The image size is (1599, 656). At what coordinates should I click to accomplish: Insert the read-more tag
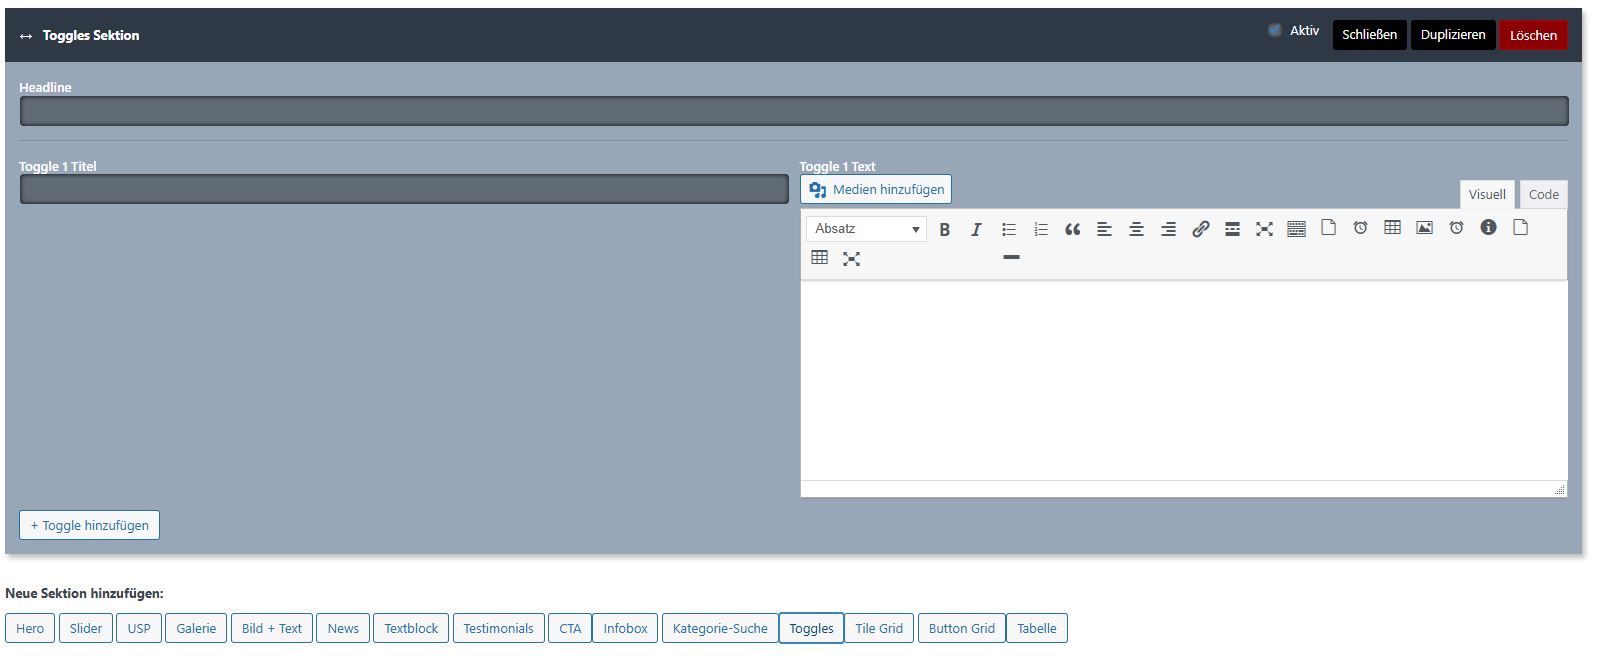pyautogui.click(x=1232, y=229)
